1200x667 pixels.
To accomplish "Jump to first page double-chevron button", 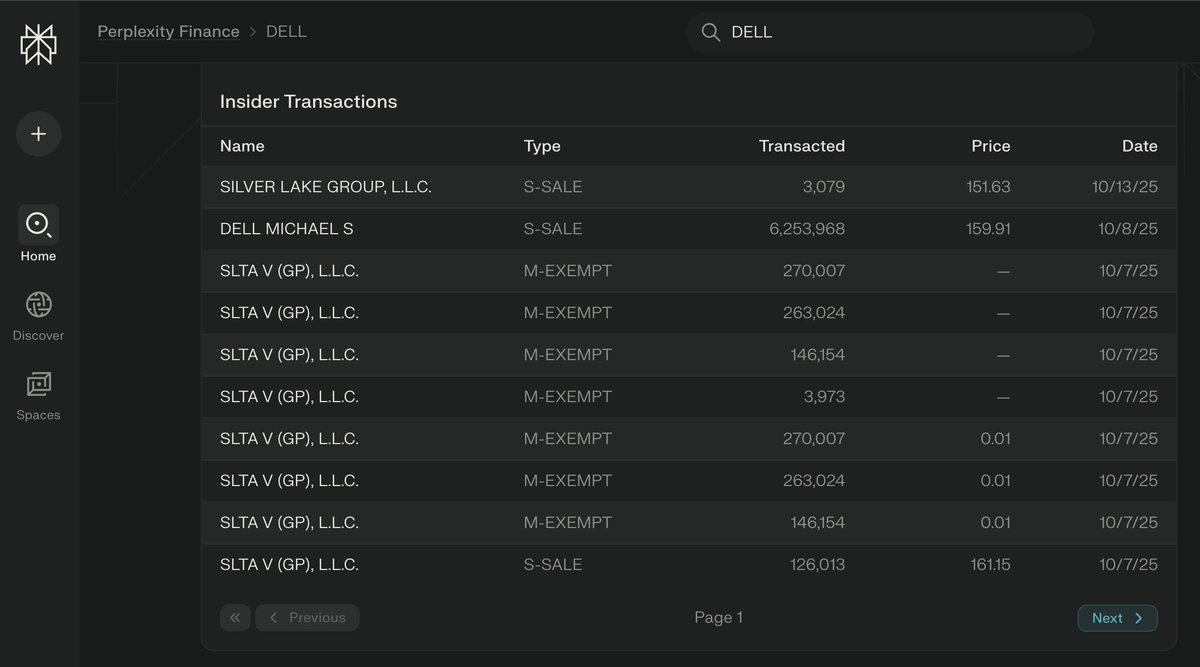I will (x=235, y=618).
